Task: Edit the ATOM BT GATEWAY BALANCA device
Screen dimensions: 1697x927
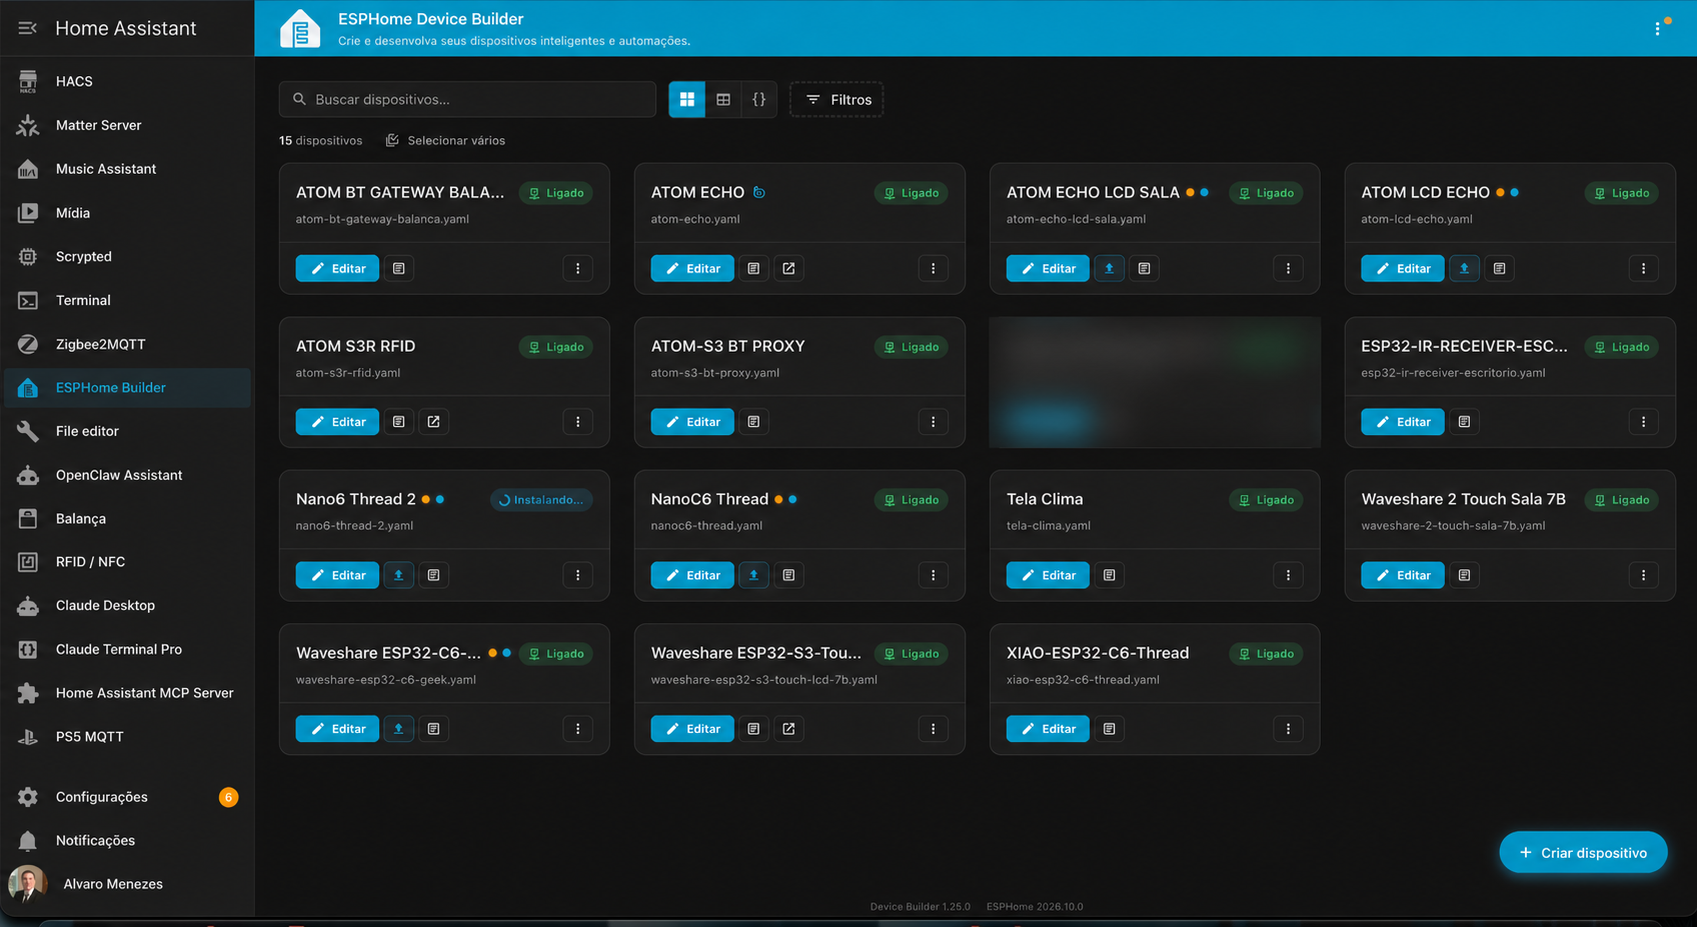Action: coord(337,268)
